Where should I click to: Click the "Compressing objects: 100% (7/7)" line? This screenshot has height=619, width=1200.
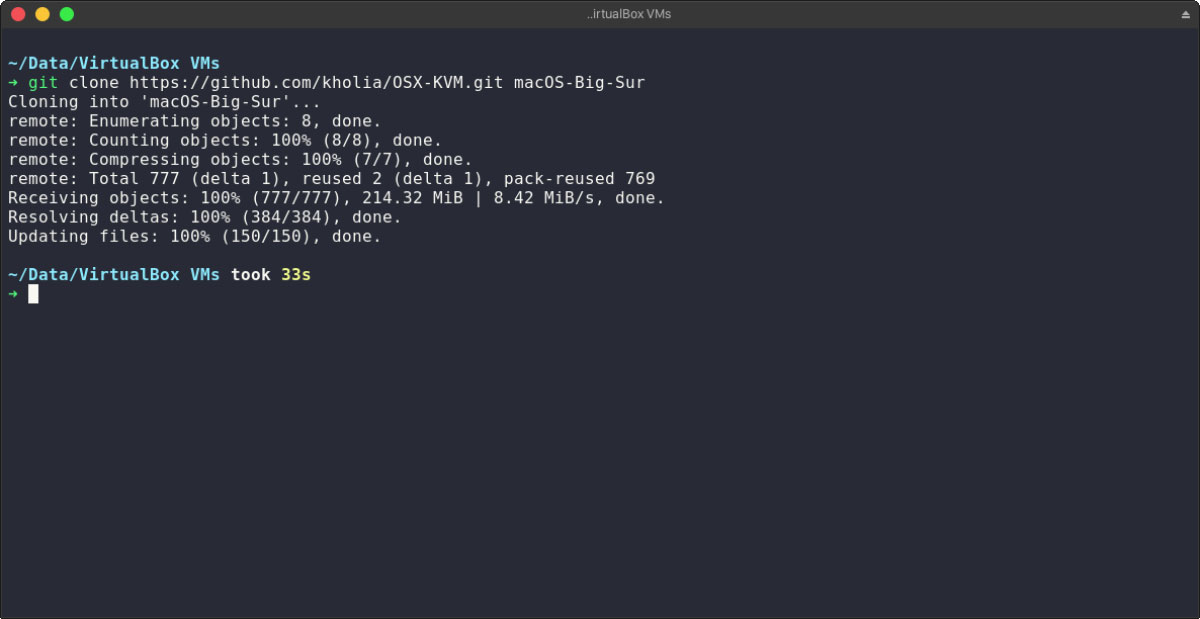(240, 160)
